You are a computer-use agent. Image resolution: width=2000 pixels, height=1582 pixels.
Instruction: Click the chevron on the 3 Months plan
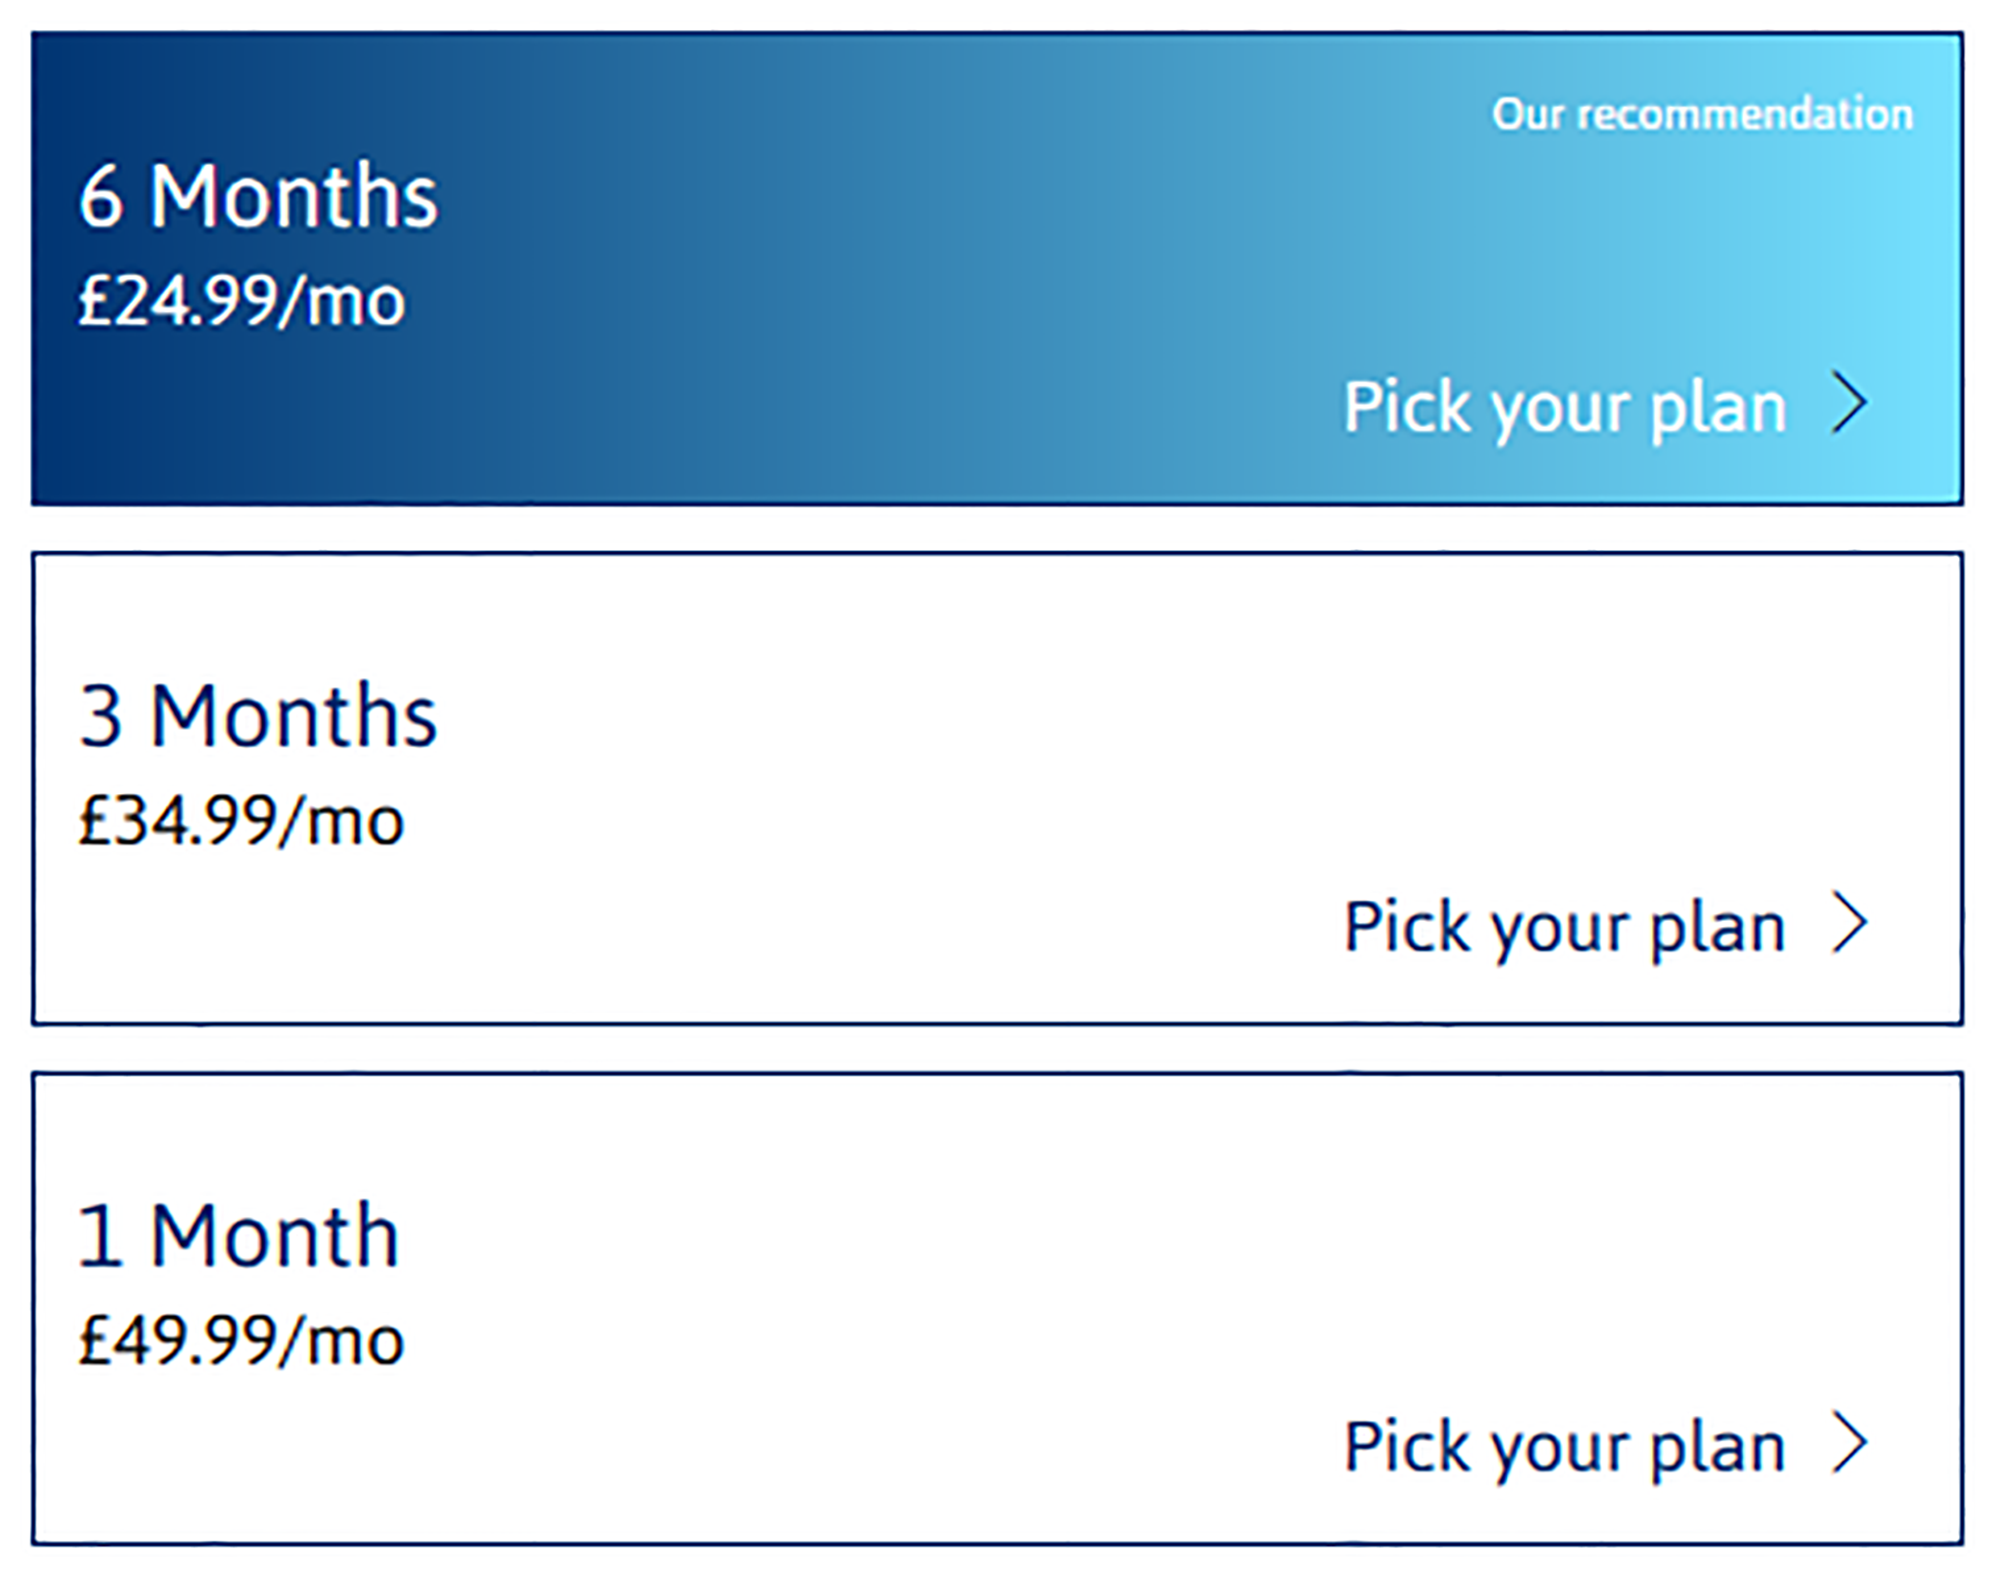(x=1850, y=923)
